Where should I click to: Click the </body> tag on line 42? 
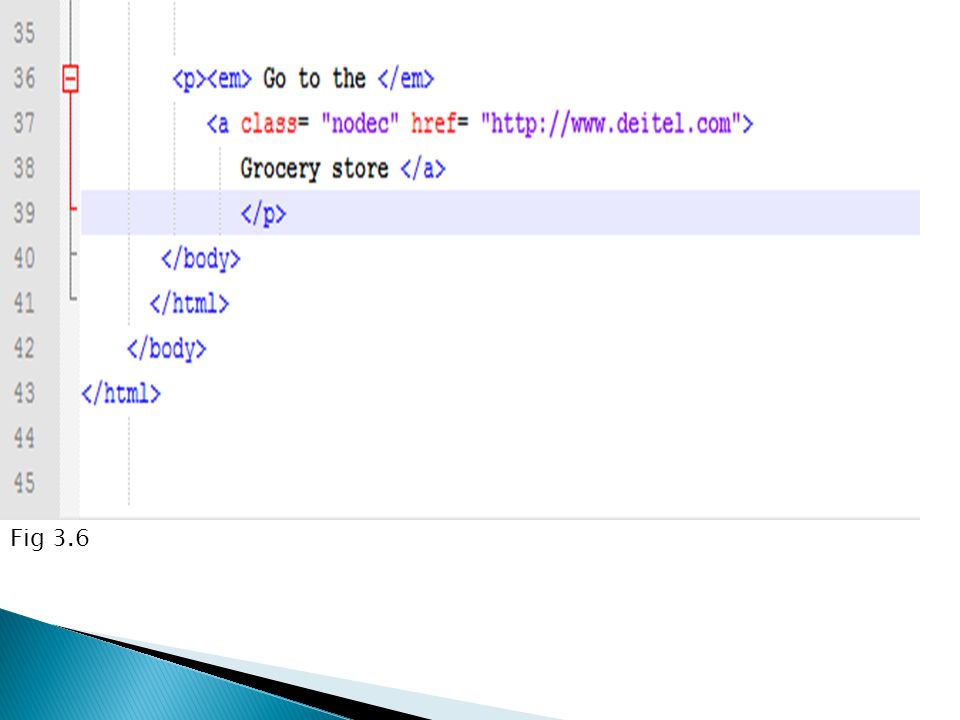pyautogui.click(x=167, y=350)
